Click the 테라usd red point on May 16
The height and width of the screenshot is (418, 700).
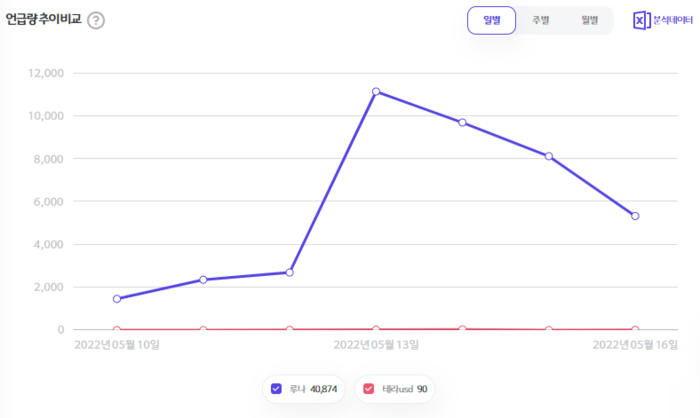click(x=635, y=329)
